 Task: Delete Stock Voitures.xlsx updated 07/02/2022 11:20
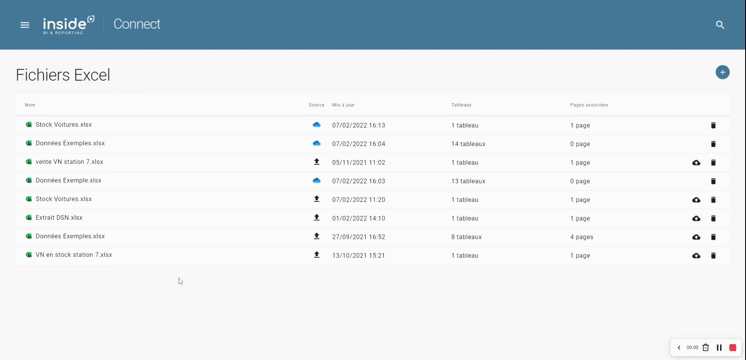coord(713,200)
